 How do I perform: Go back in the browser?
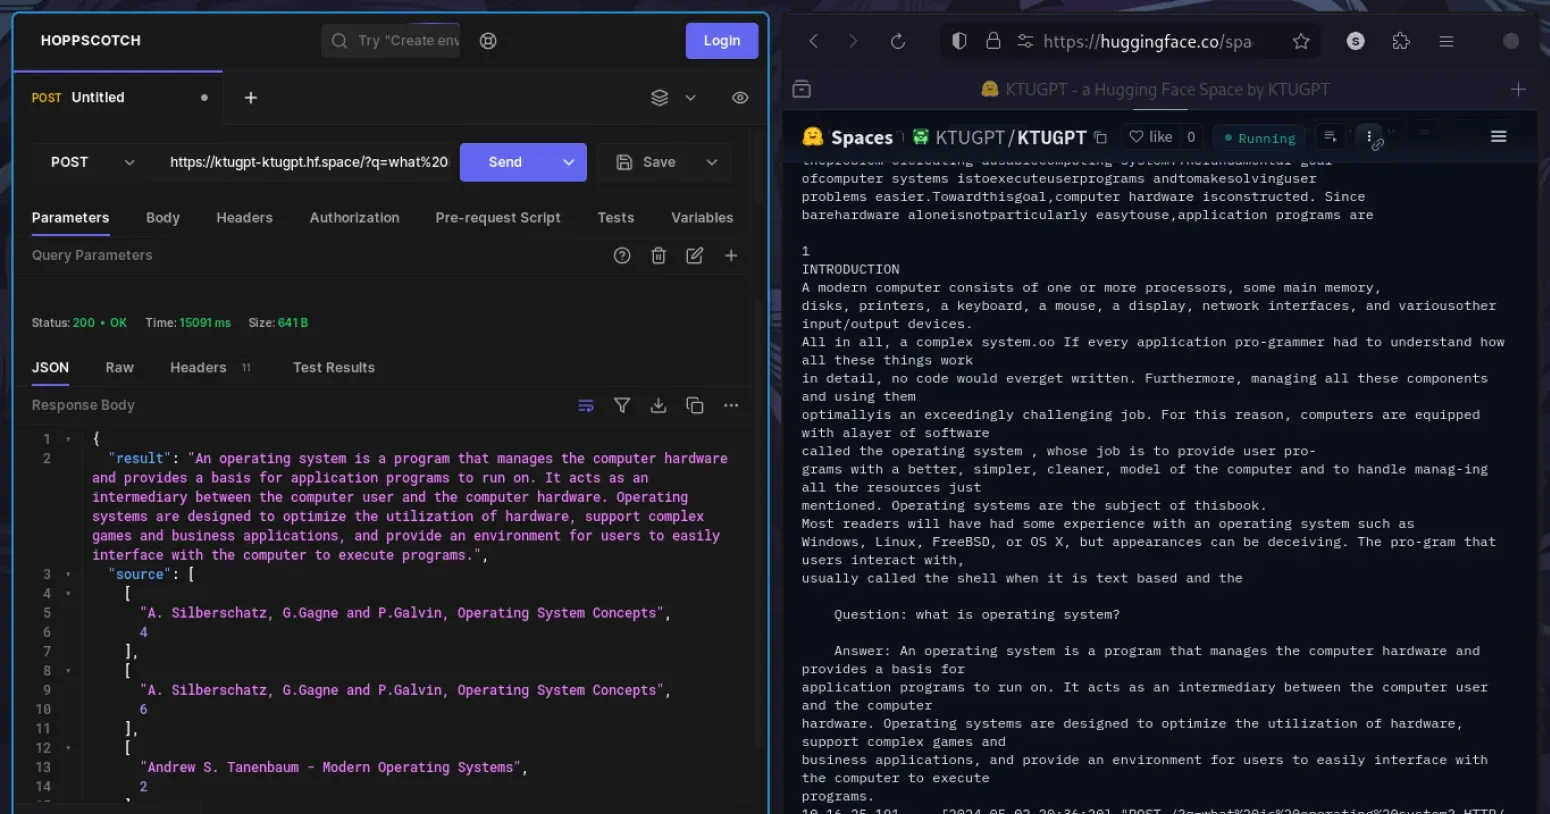click(x=813, y=41)
